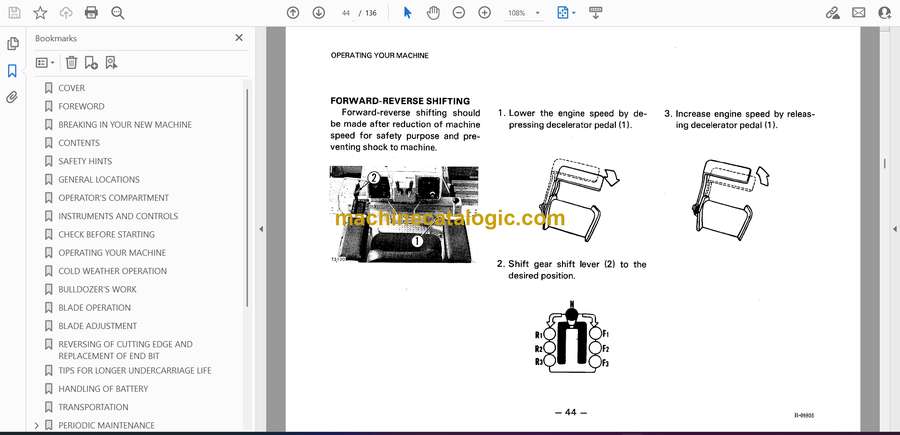900x435 pixels.
Task: Open SAFETY HINTS bookmark
Action: (x=85, y=161)
